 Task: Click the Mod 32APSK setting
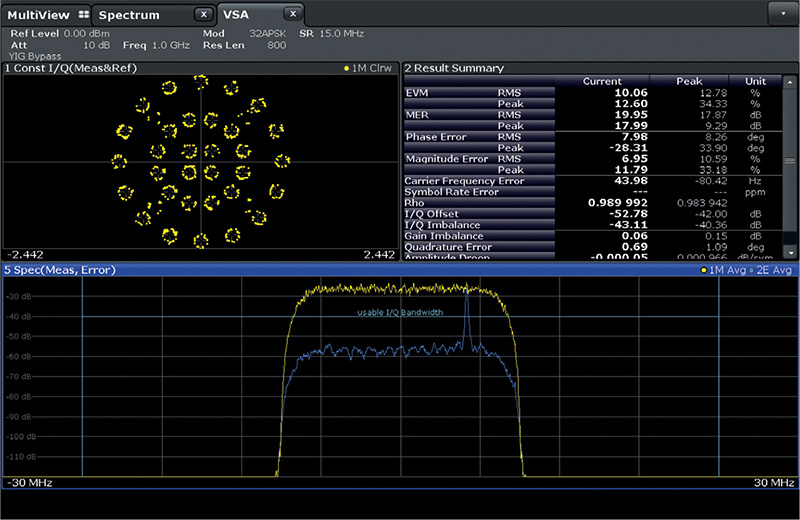243,33
